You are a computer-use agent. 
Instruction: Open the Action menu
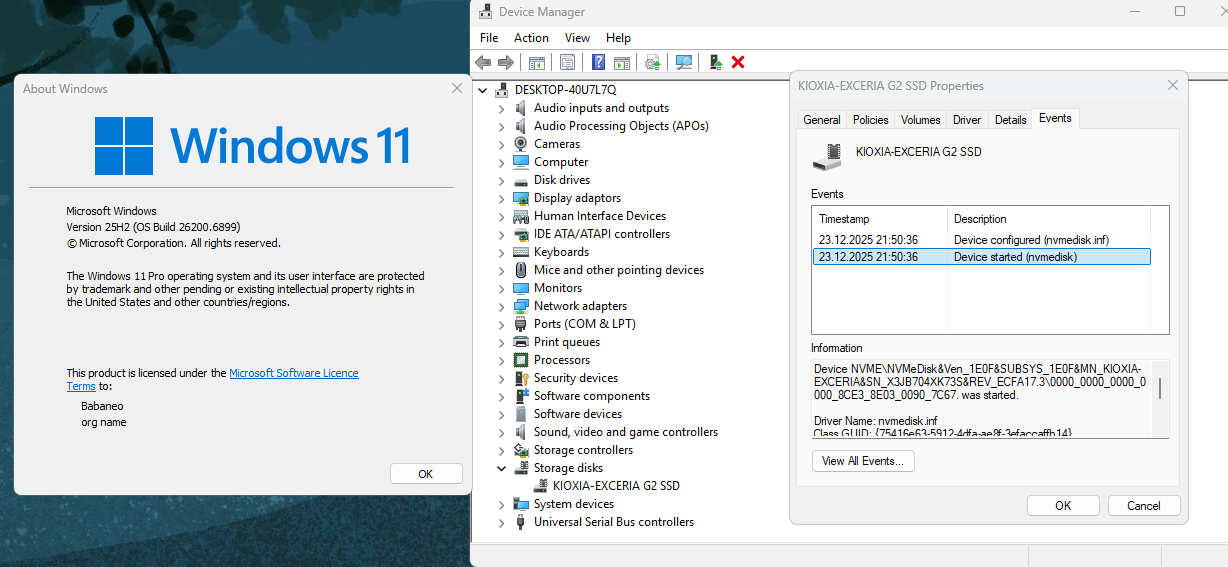pos(531,38)
